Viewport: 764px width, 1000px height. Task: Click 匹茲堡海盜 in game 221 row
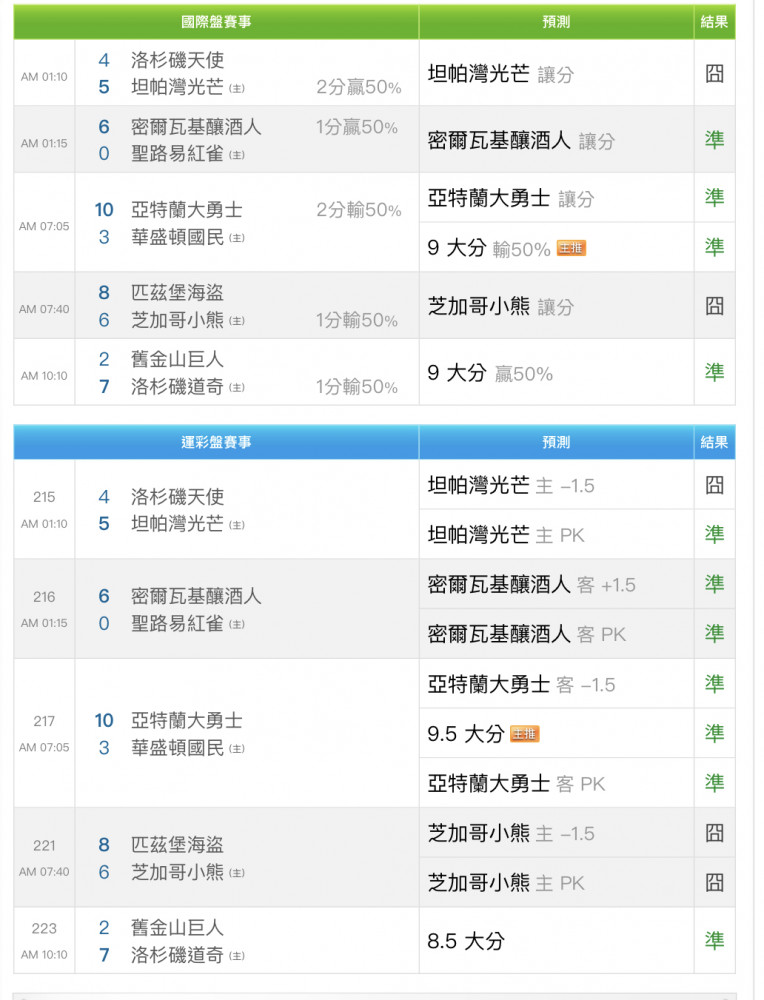177,845
